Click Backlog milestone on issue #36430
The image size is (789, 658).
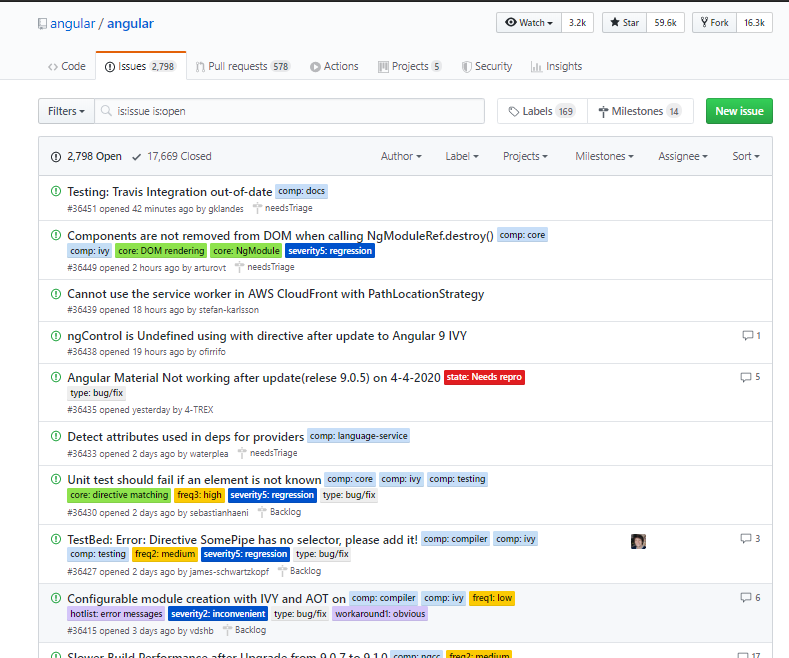click(280, 512)
